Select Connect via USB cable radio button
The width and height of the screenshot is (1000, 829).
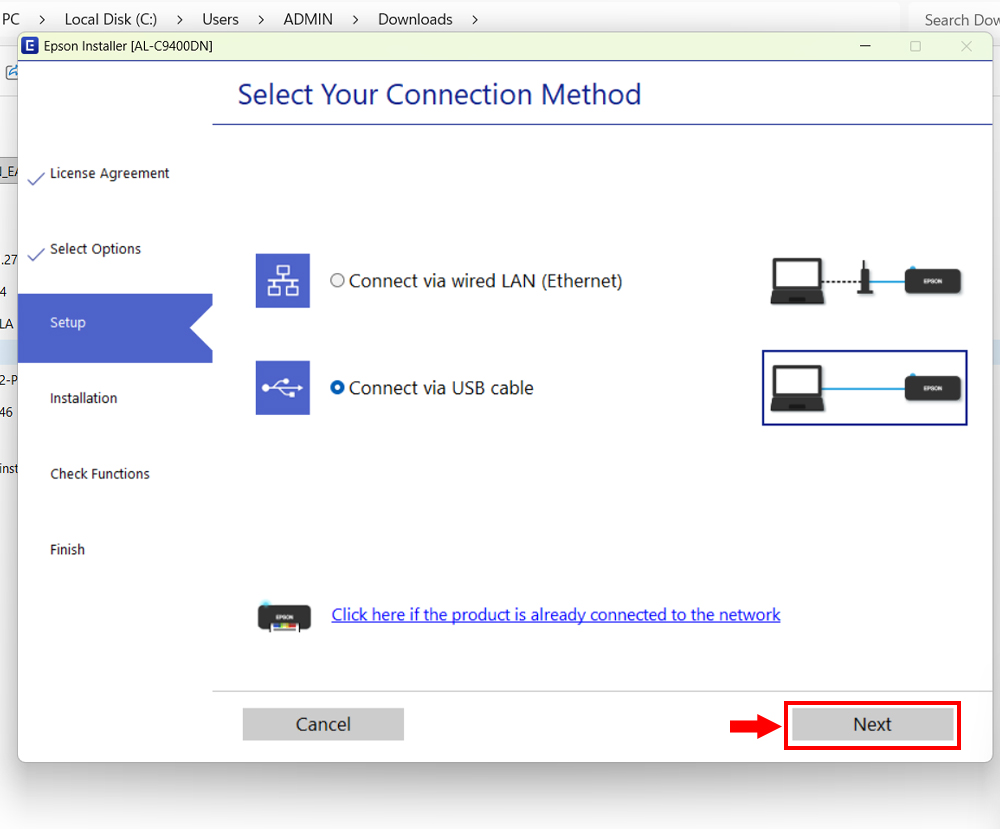coord(337,388)
